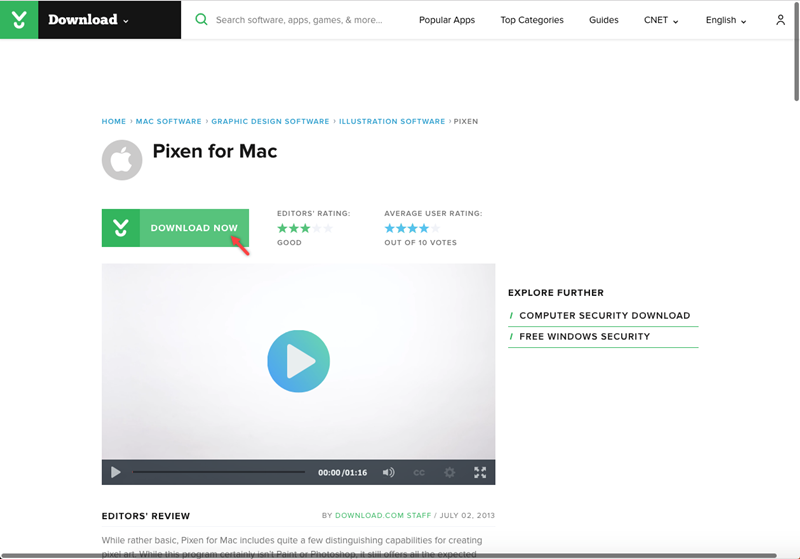Mute video using the speaker icon
Viewport: 800px width, 559px height.
[x=388, y=472]
